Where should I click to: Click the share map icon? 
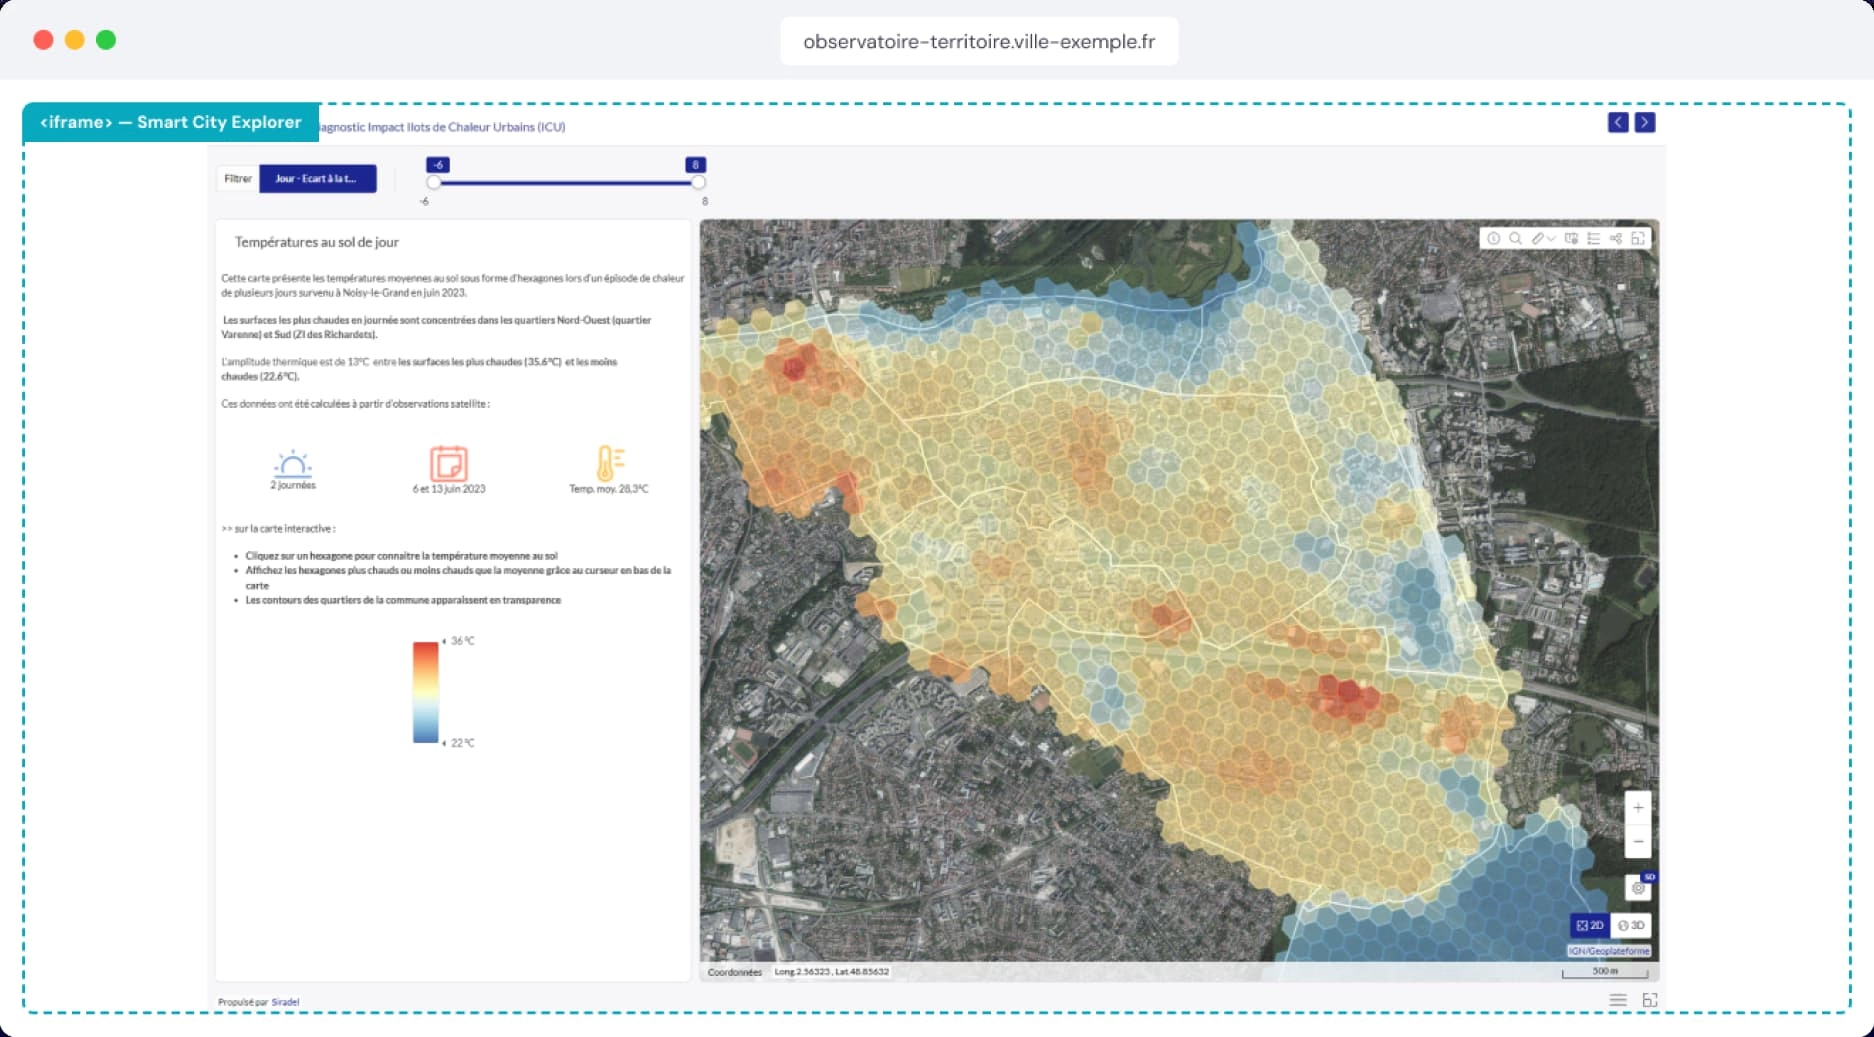coord(1616,238)
